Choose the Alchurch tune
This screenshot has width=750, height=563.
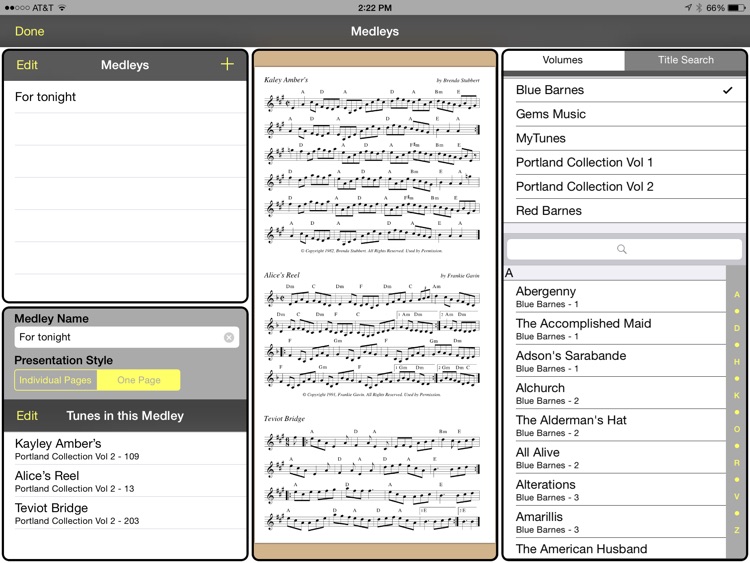coord(615,393)
